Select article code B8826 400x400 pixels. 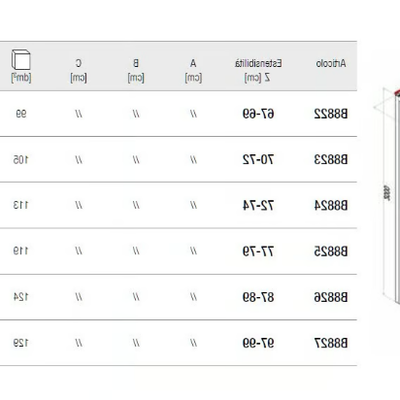(331, 297)
